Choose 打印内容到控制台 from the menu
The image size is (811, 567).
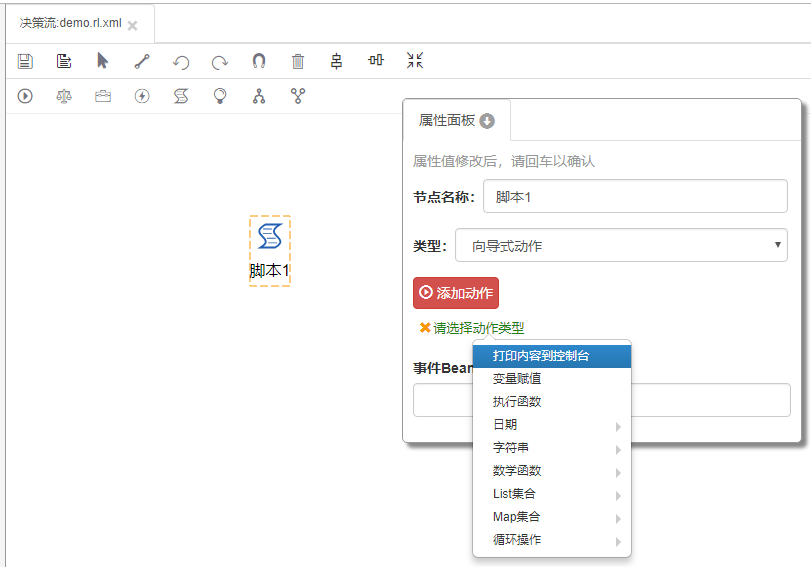point(552,356)
